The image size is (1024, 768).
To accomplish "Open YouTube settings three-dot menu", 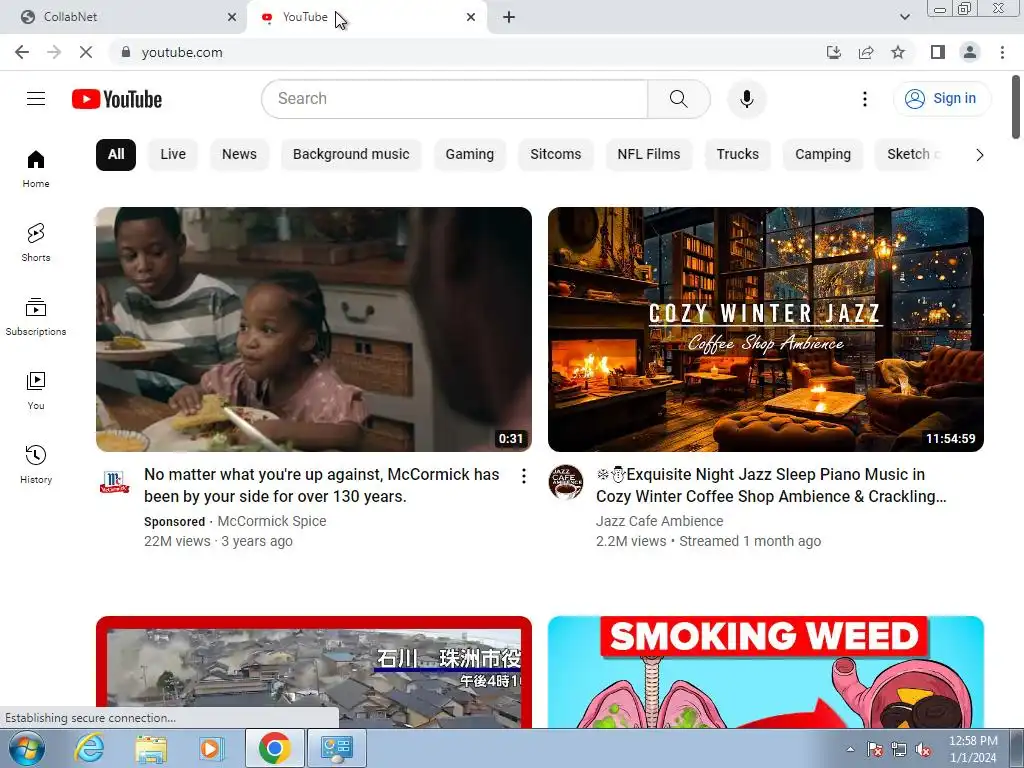I will (x=865, y=99).
